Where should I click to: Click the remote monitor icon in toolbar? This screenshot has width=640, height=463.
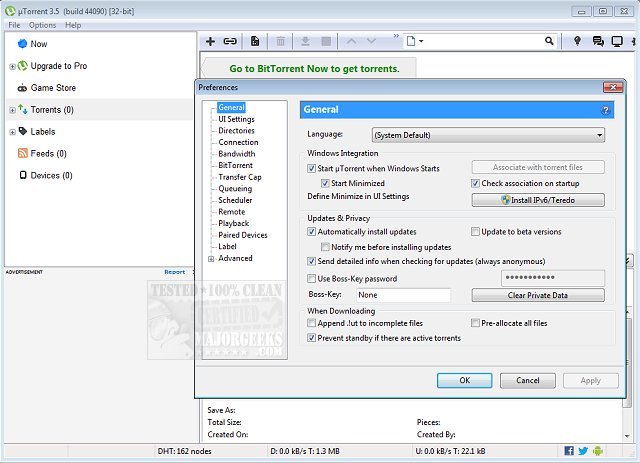pyautogui.click(x=617, y=41)
